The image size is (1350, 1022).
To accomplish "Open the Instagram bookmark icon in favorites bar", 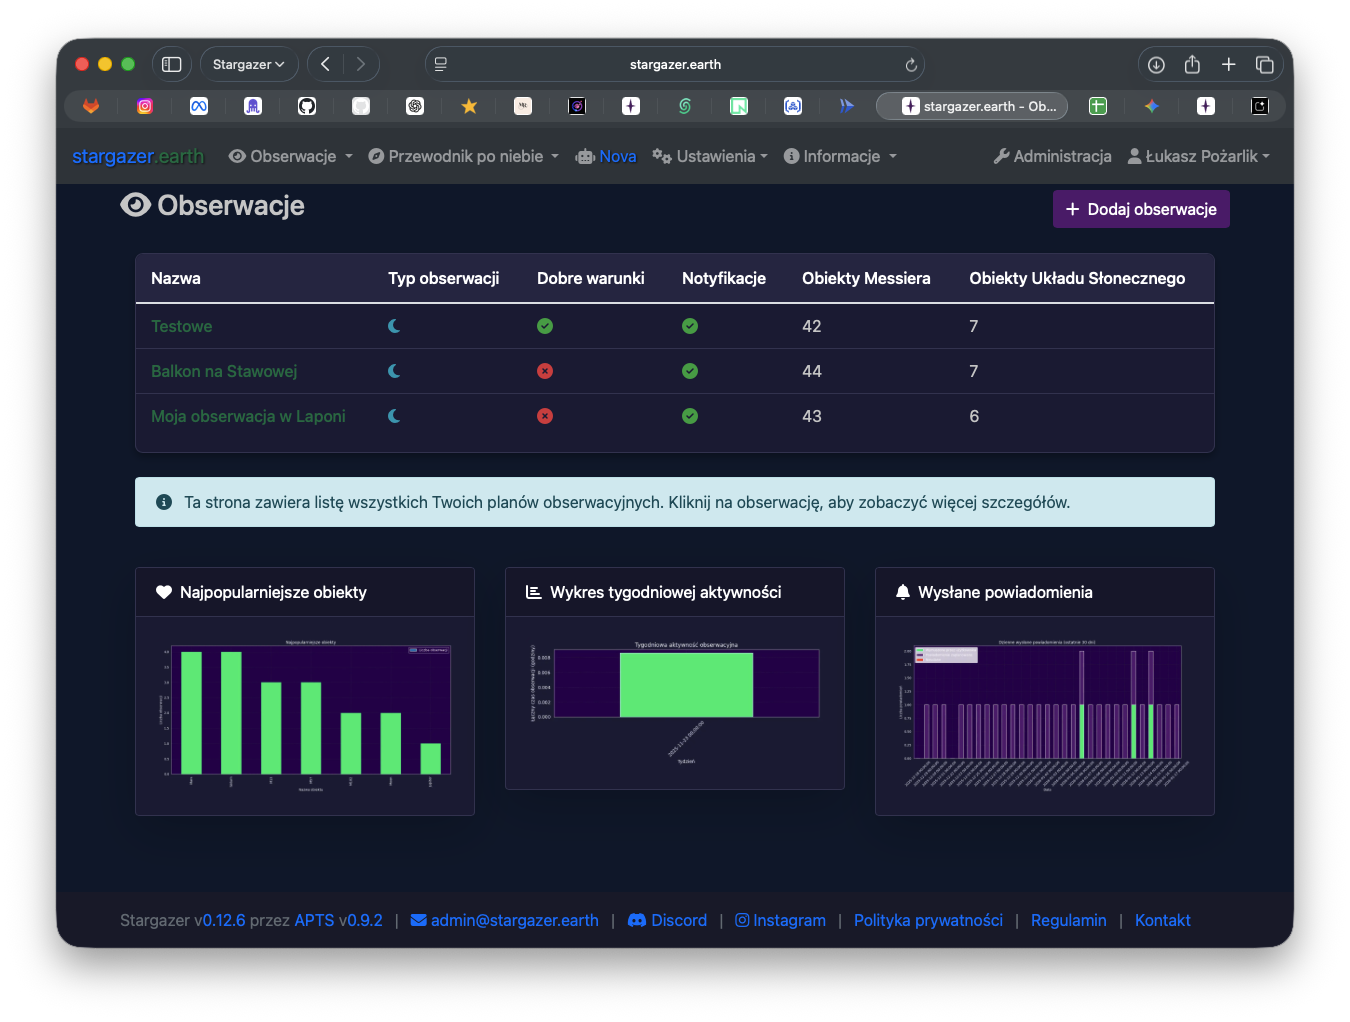I will [x=145, y=106].
